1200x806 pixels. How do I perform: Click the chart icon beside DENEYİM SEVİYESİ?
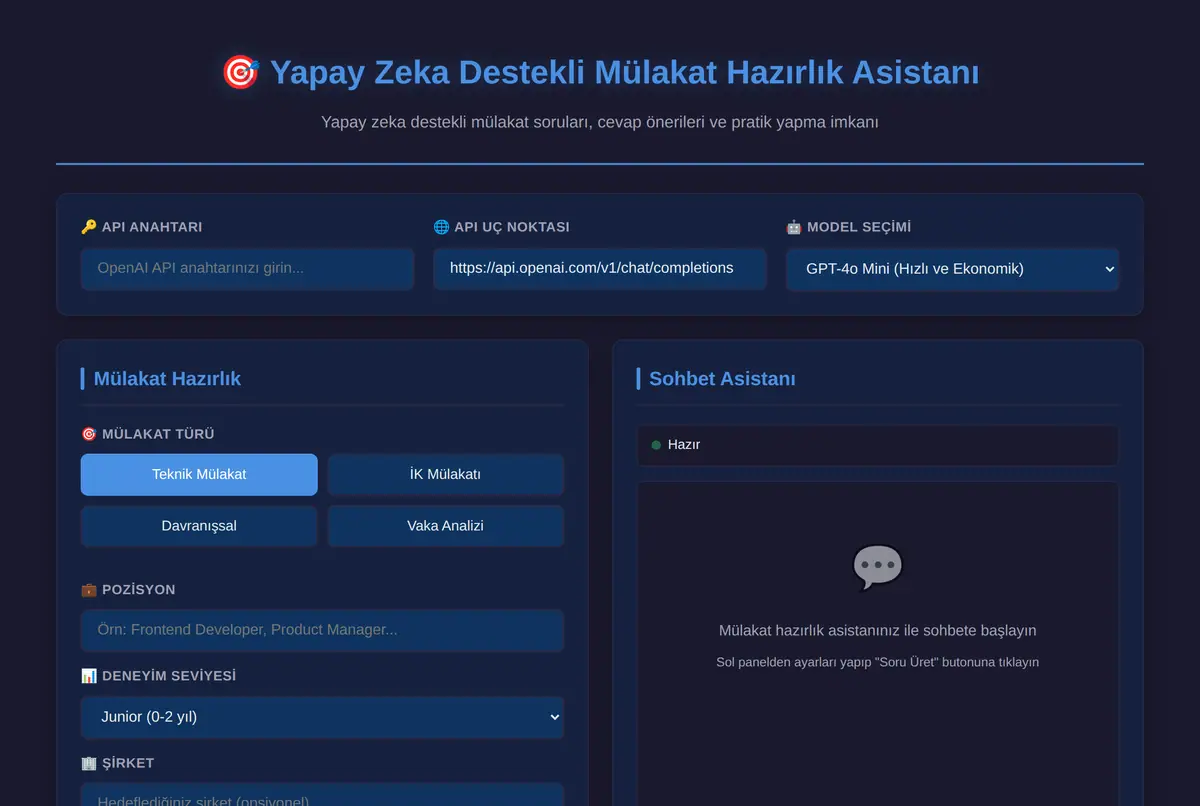tap(89, 676)
